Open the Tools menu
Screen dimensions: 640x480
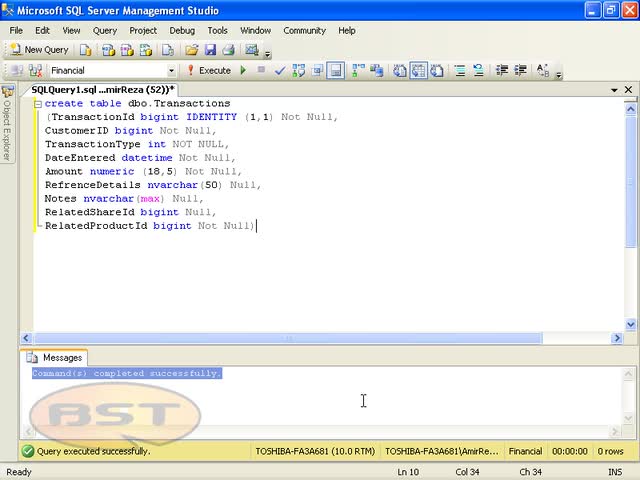[x=218, y=31]
